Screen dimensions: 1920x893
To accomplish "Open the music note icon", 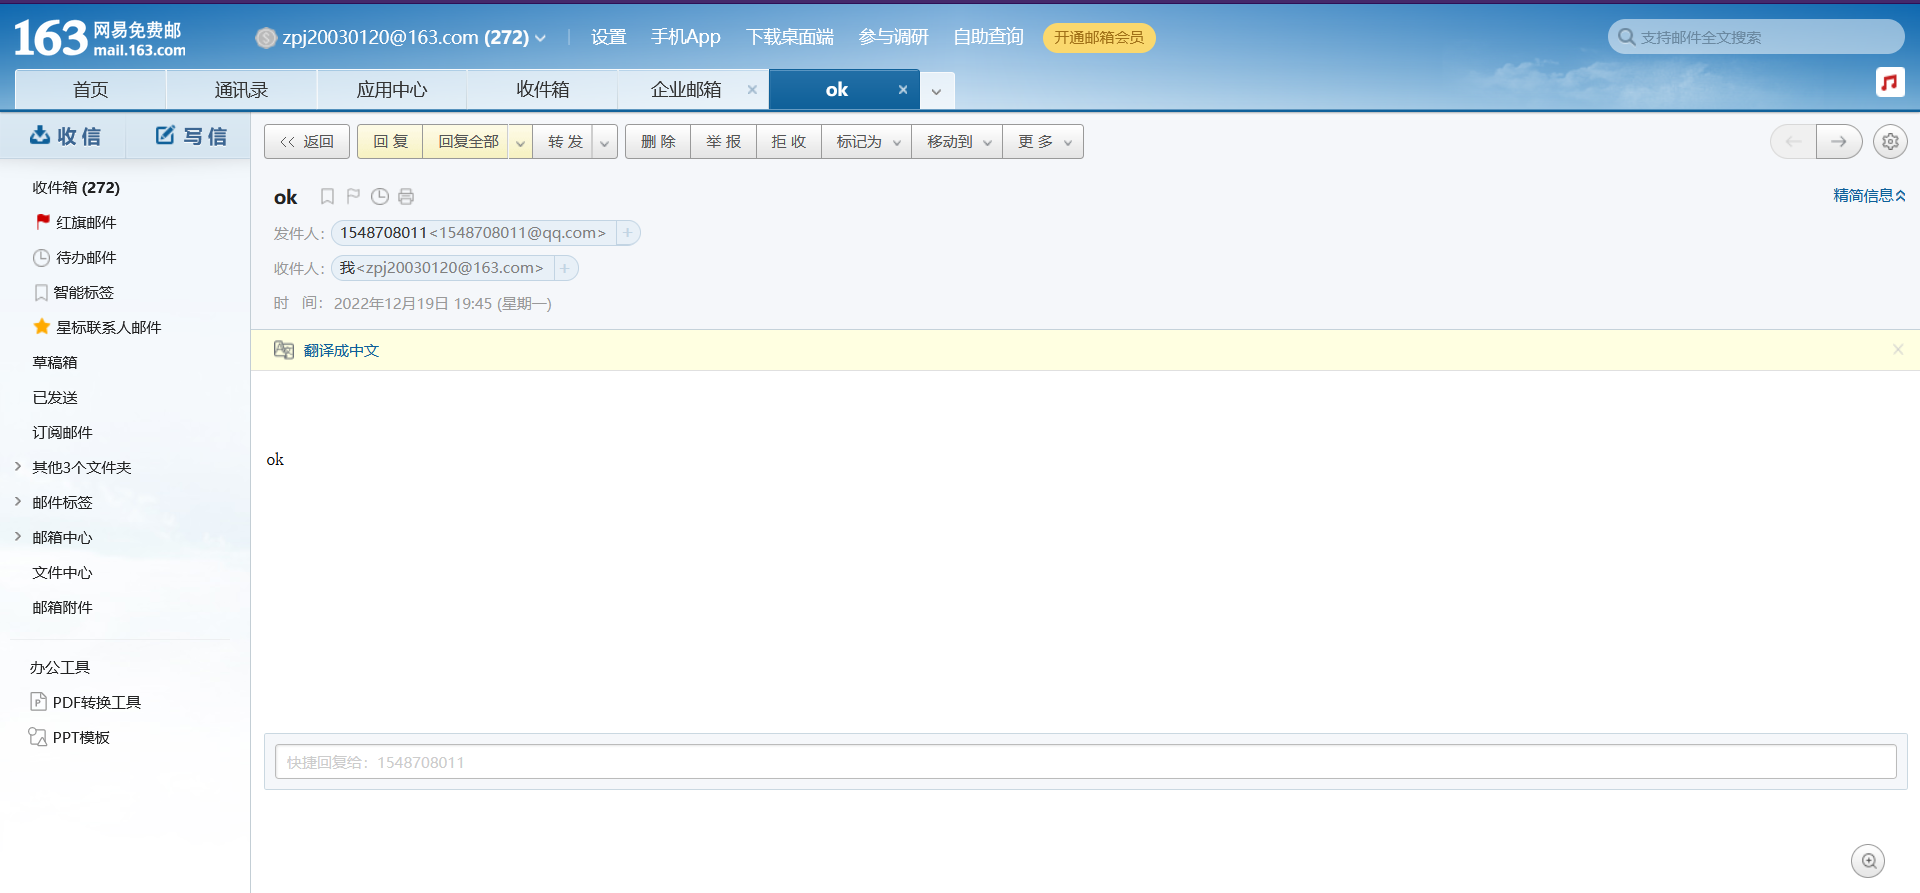I will [x=1890, y=82].
